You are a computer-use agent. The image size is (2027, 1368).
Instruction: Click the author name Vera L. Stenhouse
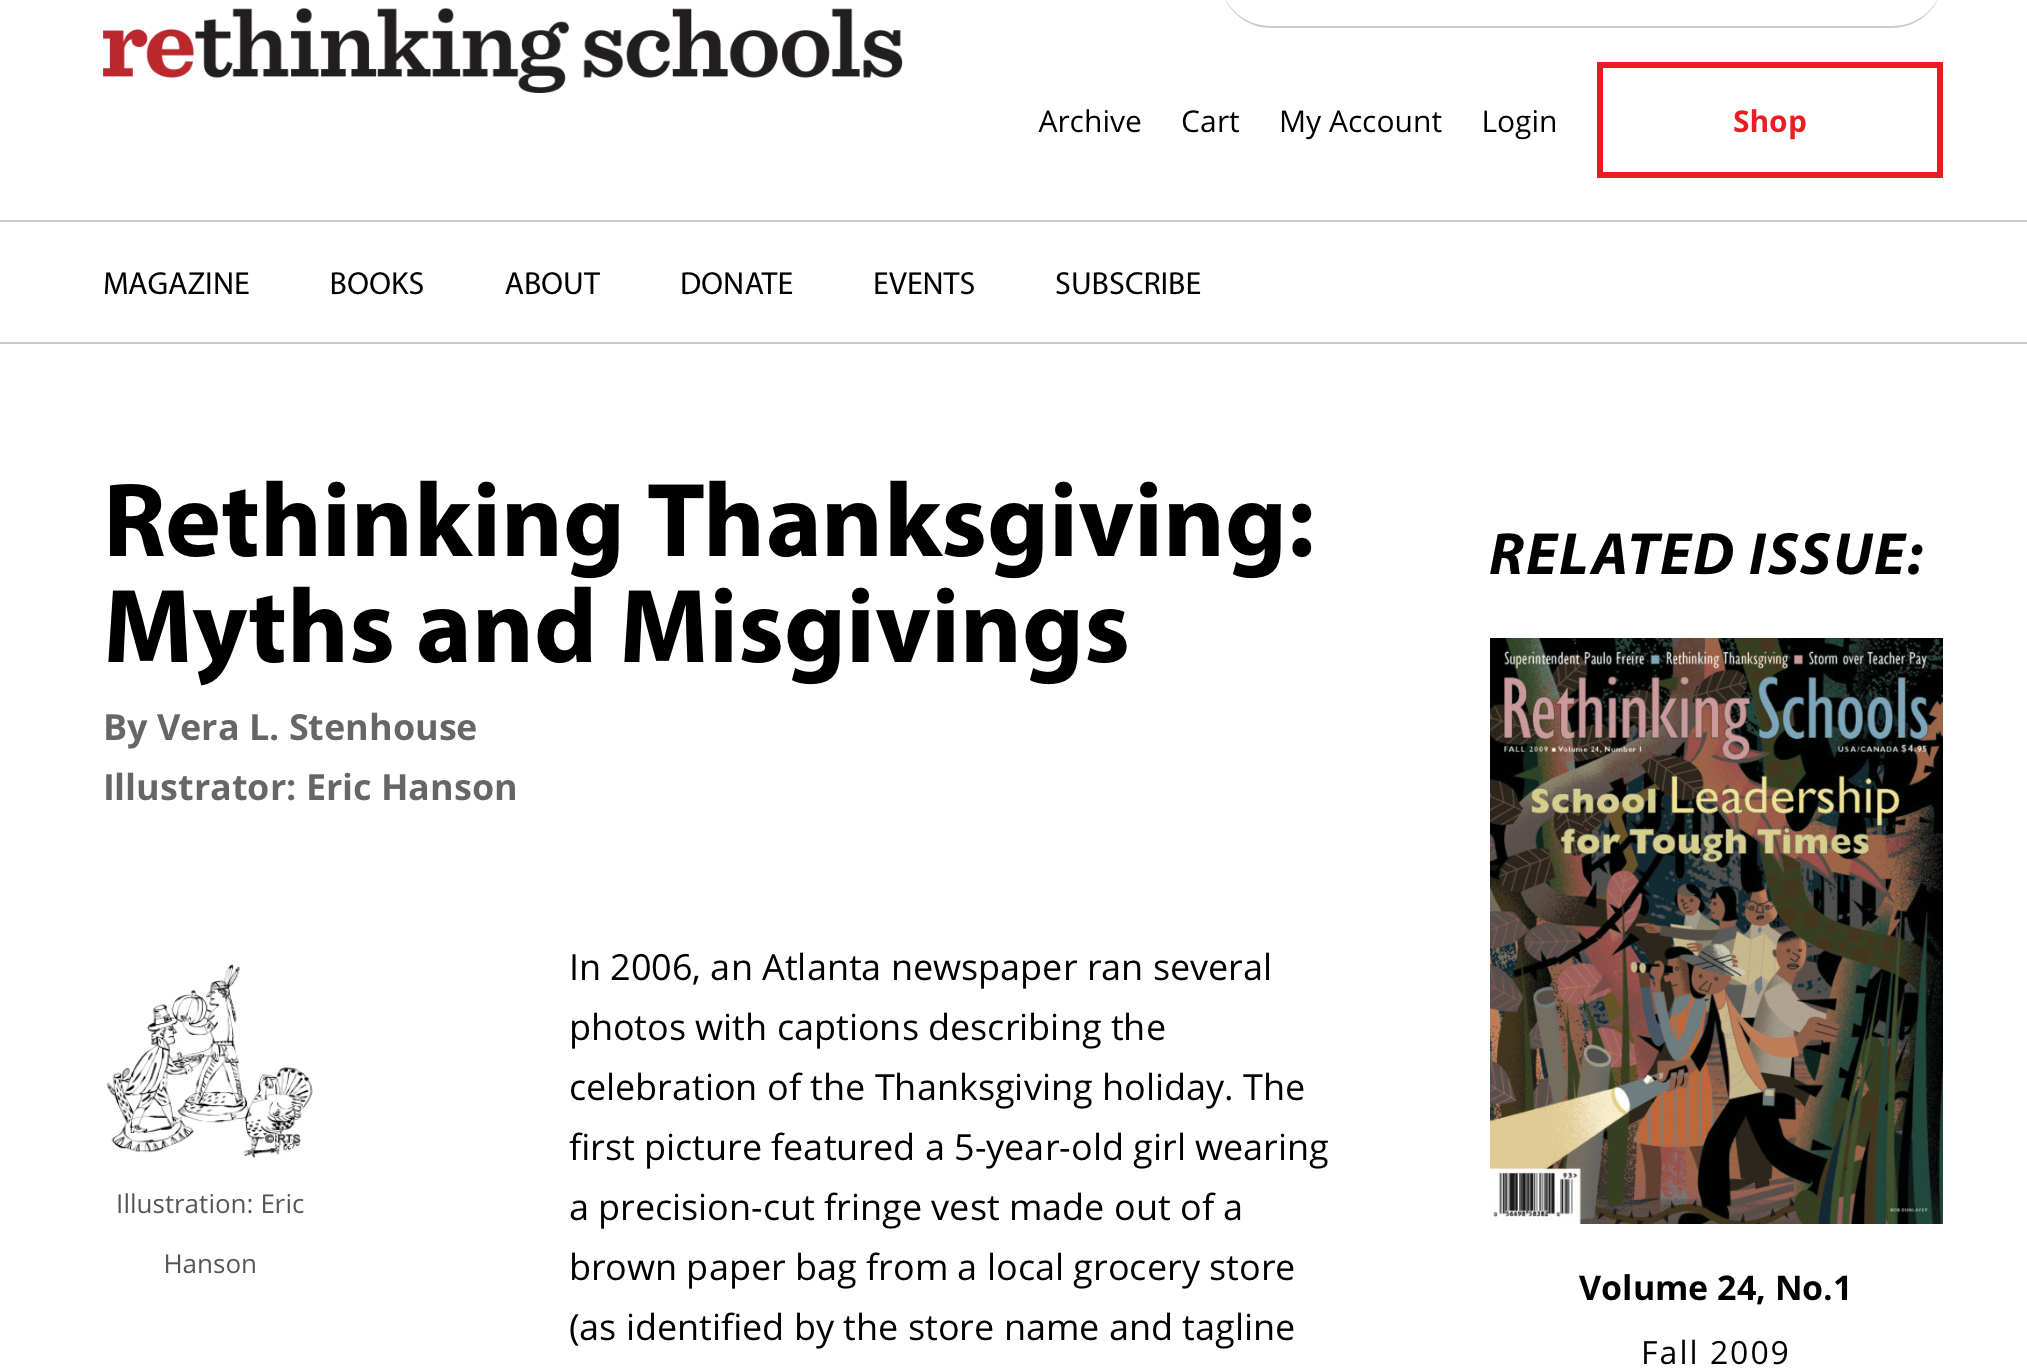(316, 727)
